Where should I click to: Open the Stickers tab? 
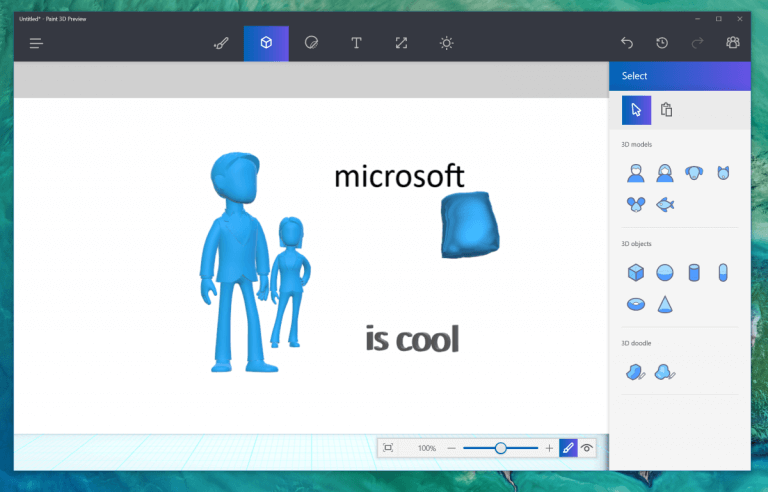point(311,43)
